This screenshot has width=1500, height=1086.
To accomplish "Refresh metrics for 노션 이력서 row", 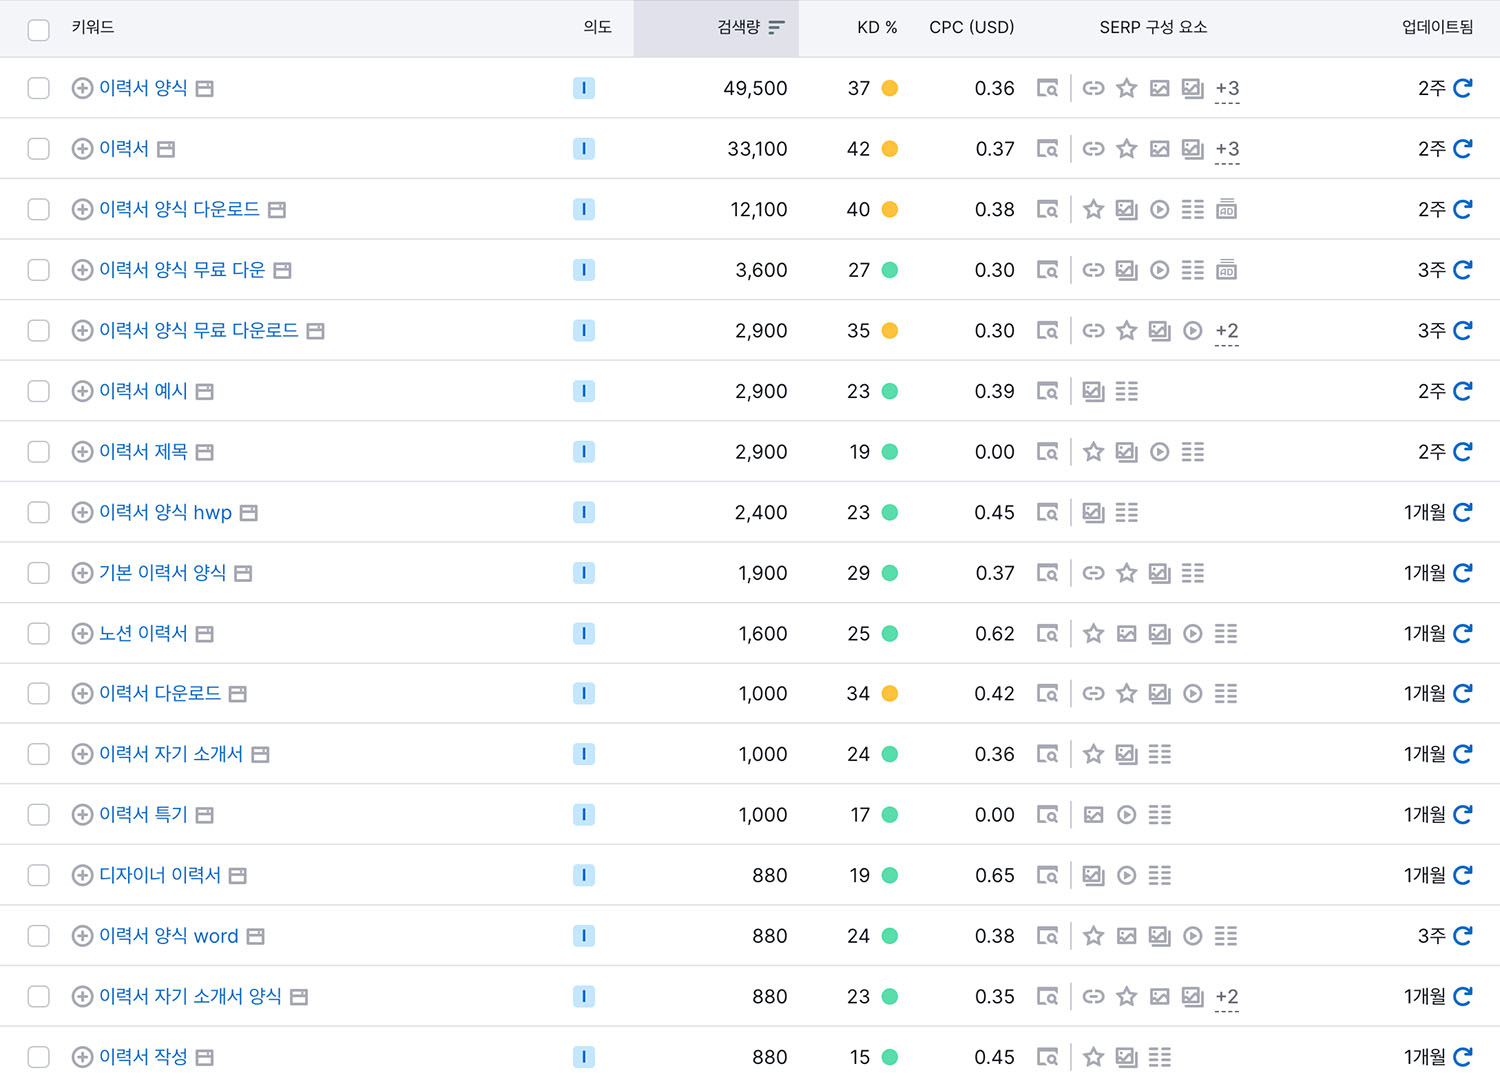I will 1462,633.
